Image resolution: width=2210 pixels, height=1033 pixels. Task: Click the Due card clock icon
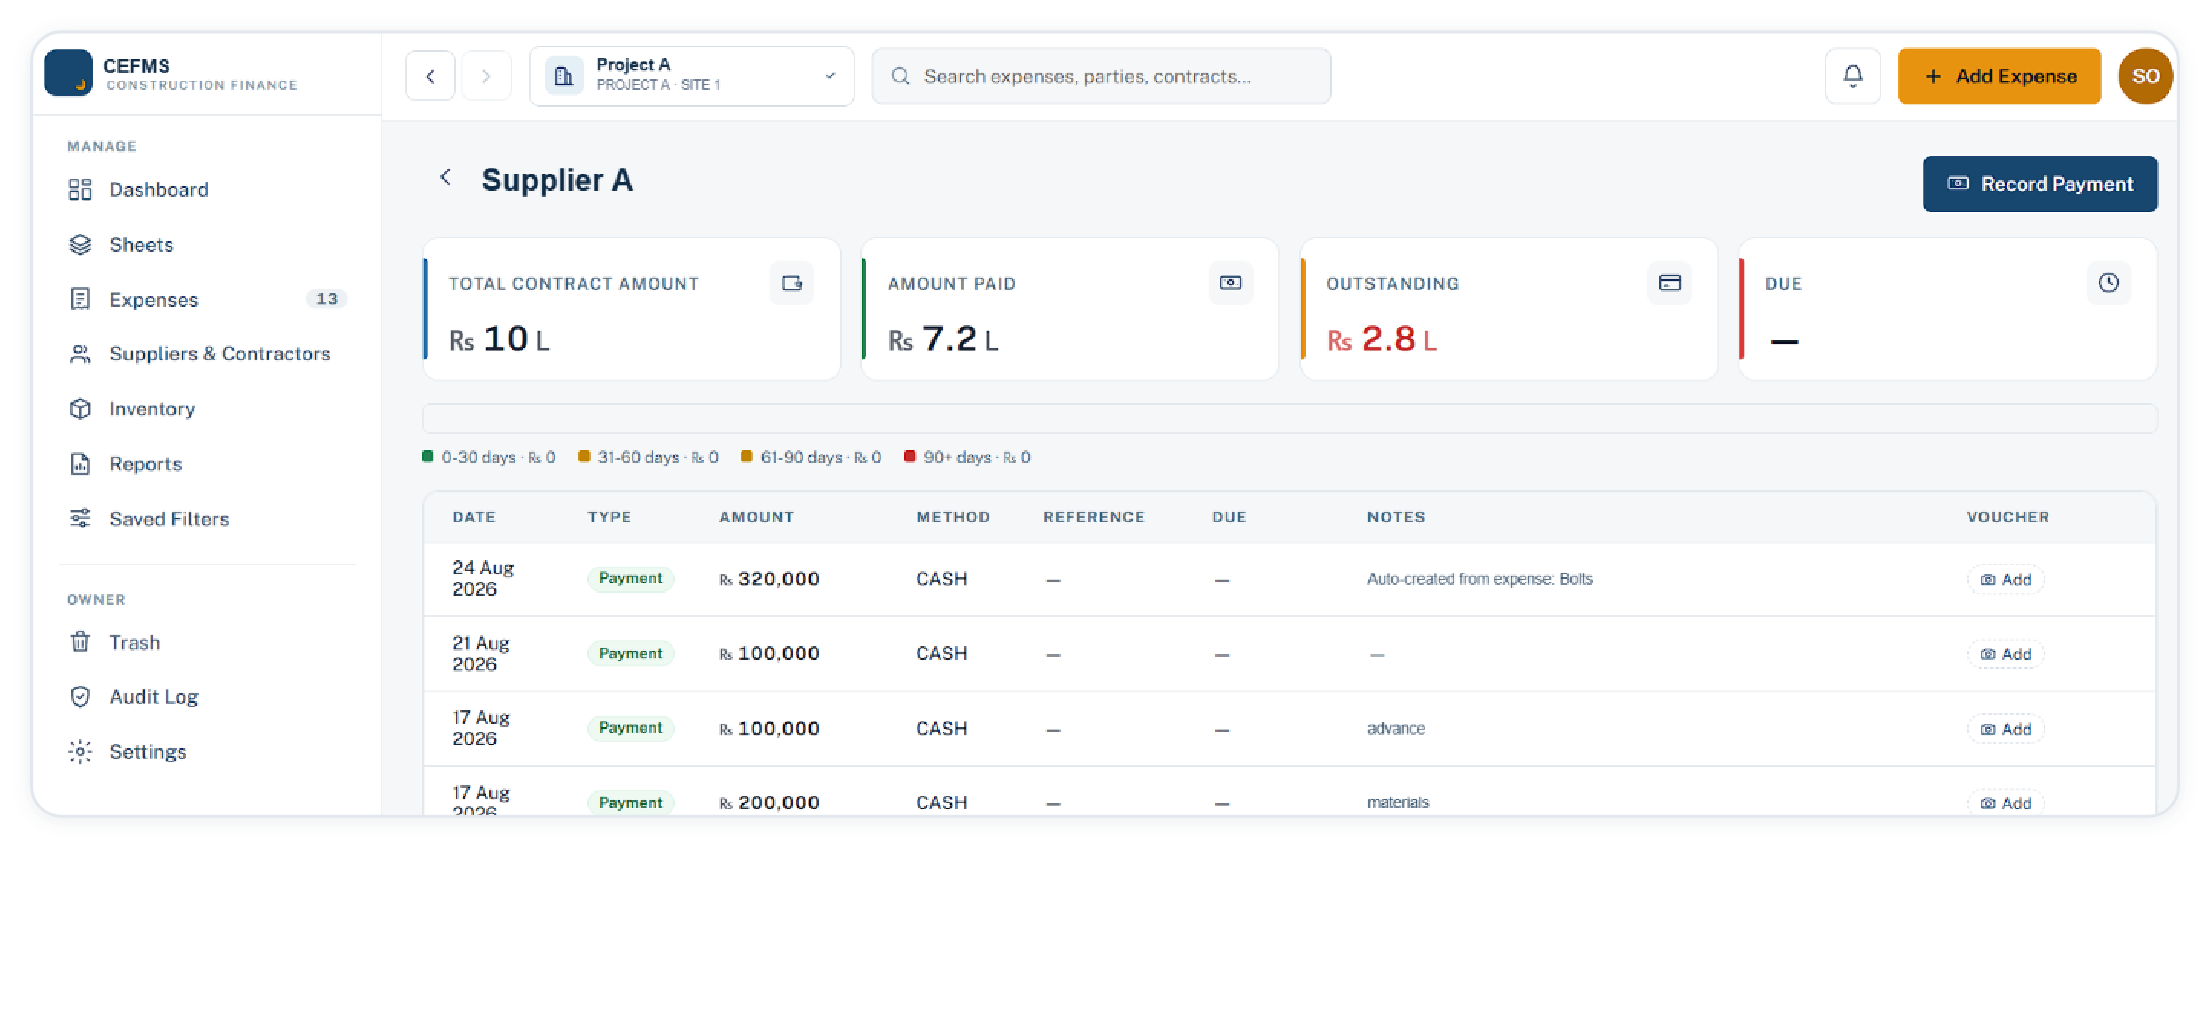[2109, 283]
